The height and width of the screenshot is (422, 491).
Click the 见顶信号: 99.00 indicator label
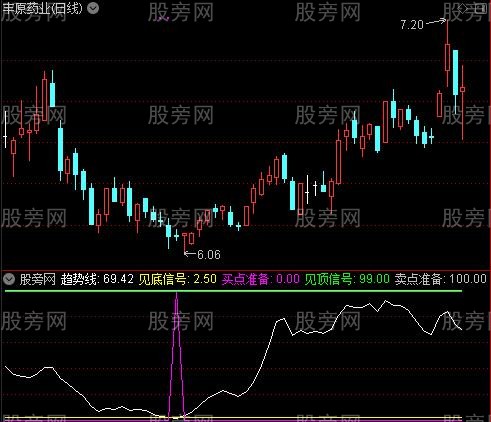347,279
